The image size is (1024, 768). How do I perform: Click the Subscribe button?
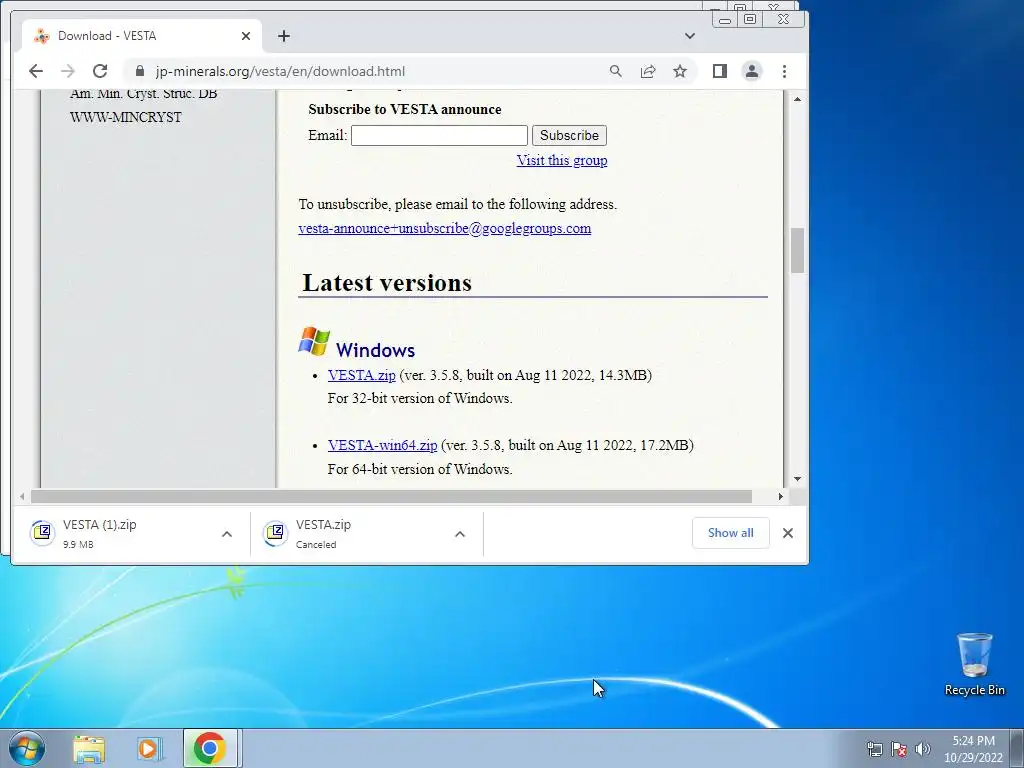[569, 135]
